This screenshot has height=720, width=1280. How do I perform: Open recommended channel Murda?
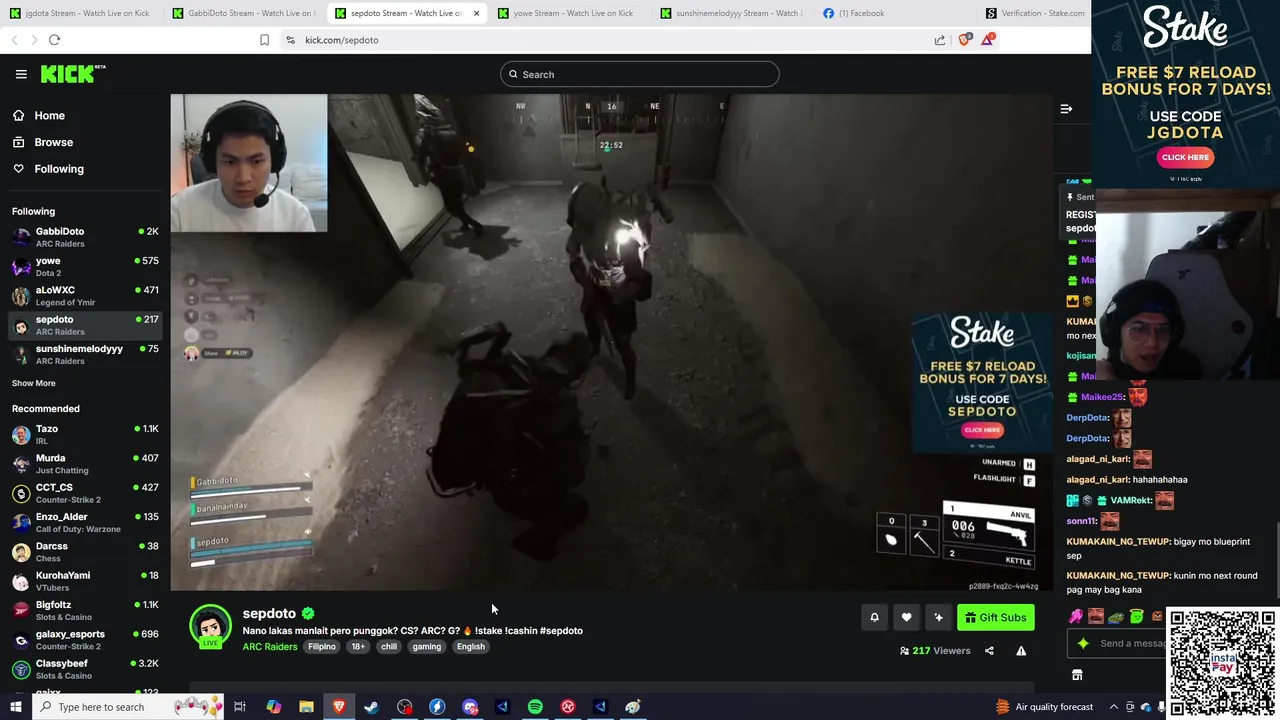[85, 463]
